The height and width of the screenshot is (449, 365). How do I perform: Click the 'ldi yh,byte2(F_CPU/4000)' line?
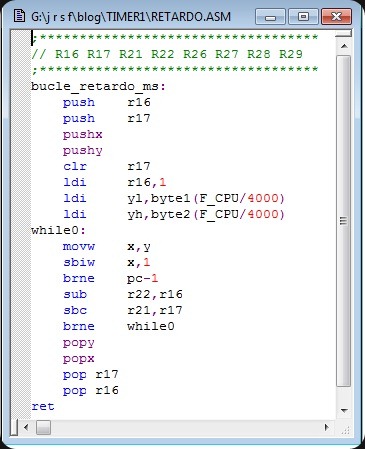174,214
